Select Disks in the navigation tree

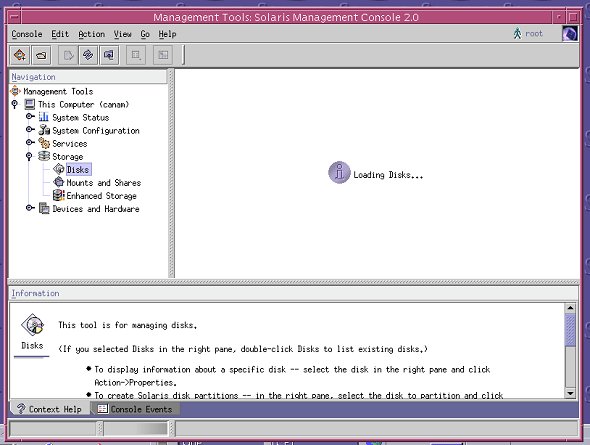tap(78, 170)
